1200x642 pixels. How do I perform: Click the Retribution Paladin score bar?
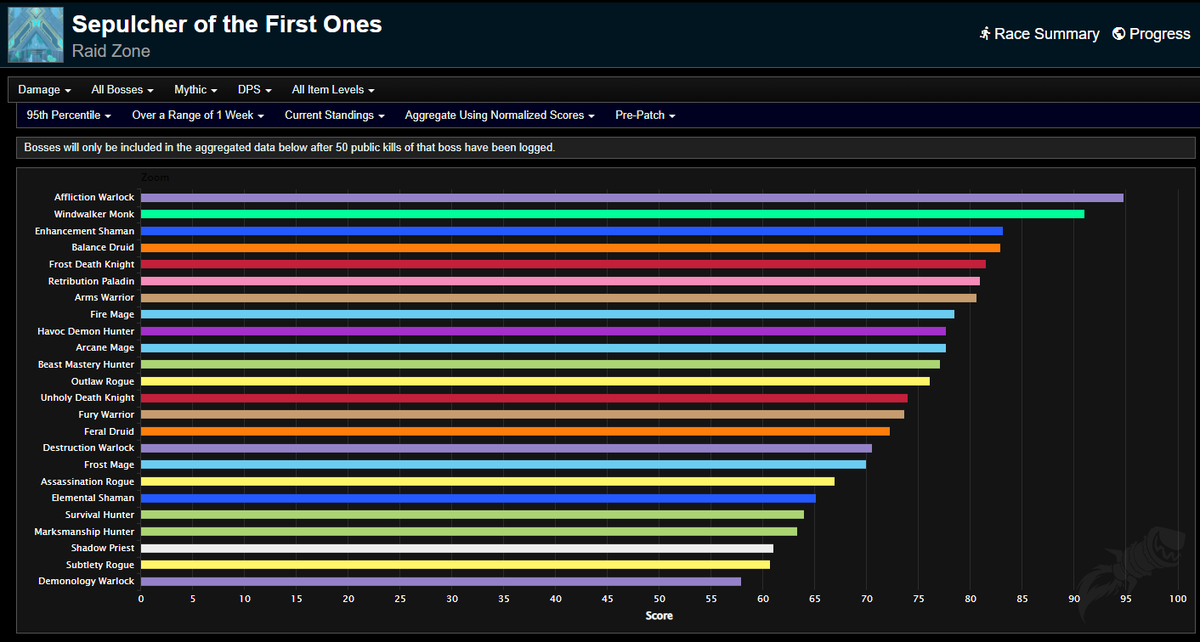560,281
